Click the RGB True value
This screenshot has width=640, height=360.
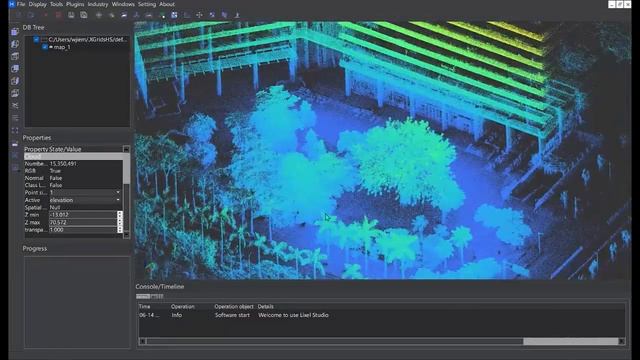point(55,171)
